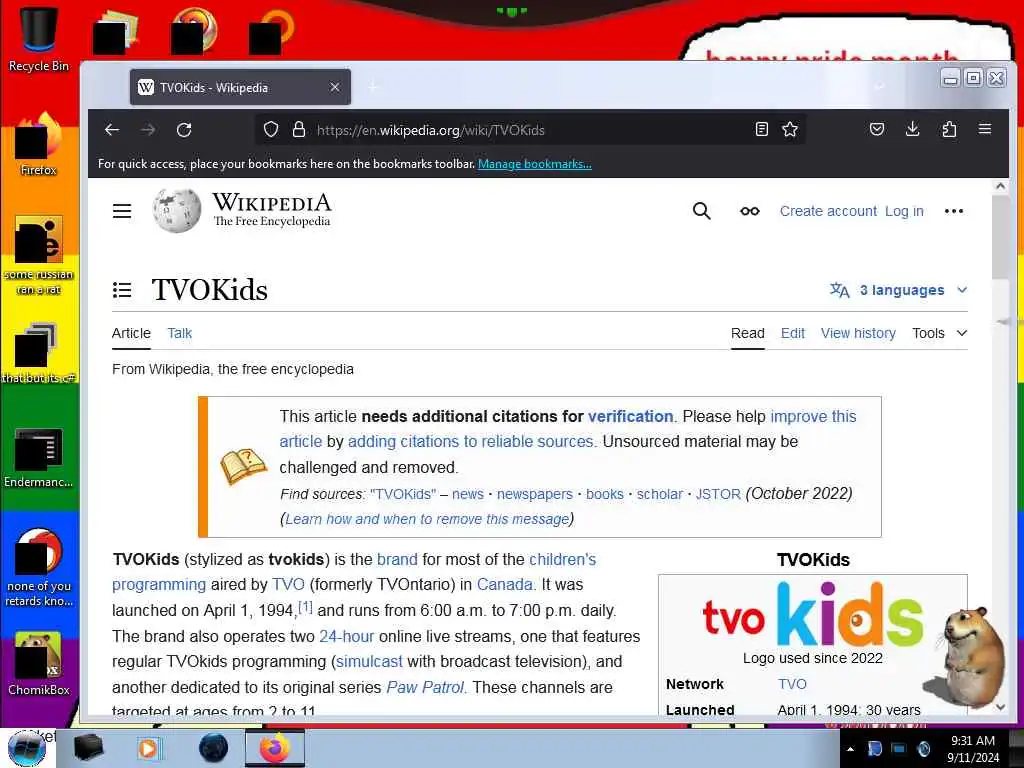Open the Firefox desktop shortcut
The image size is (1024, 768).
[x=39, y=144]
